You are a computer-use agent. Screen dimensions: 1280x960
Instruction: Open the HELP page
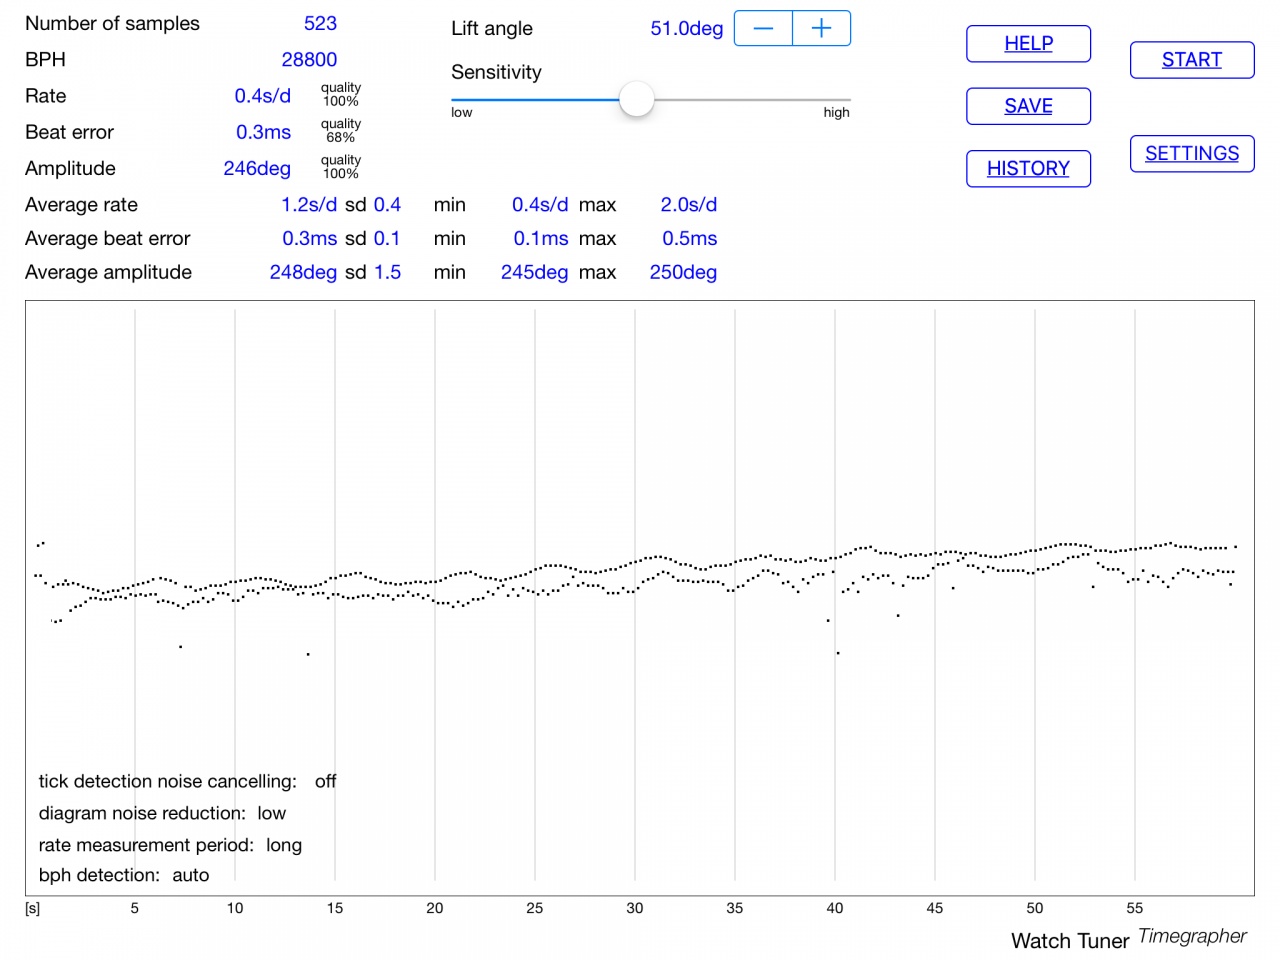click(1028, 44)
